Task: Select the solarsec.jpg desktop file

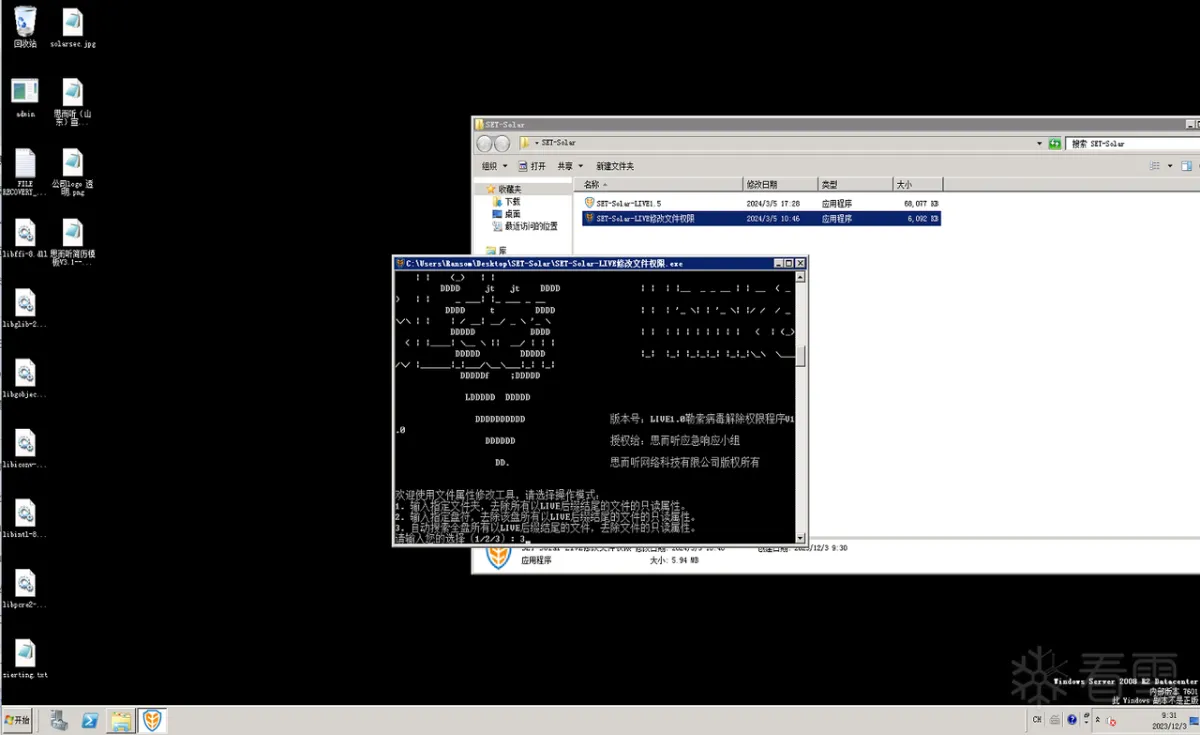Action: pyautogui.click(x=72, y=28)
